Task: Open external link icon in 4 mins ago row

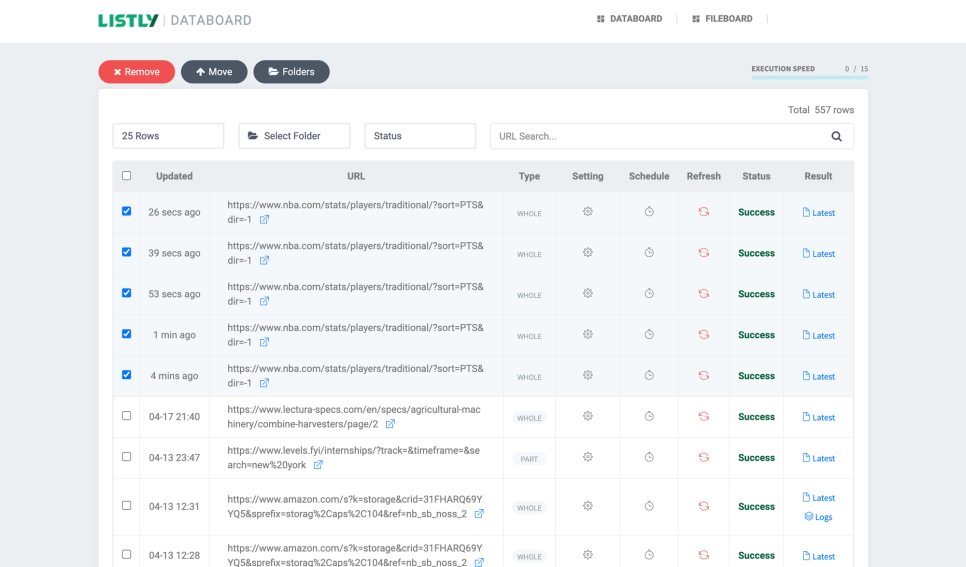Action: pyautogui.click(x=264, y=383)
